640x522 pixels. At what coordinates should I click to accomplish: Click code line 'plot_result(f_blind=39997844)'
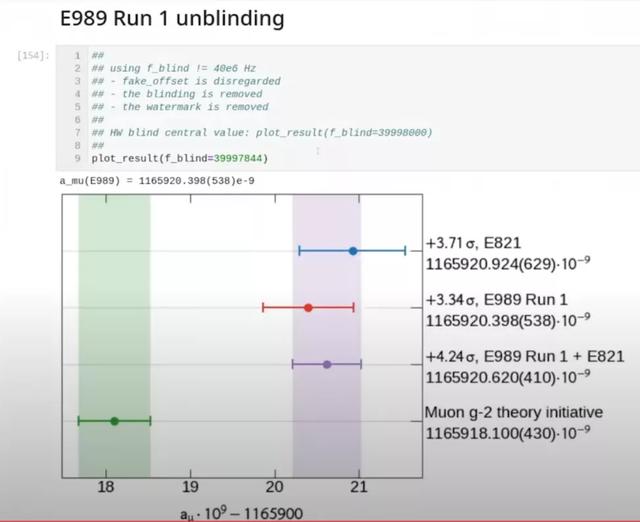[x=180, y=158]
